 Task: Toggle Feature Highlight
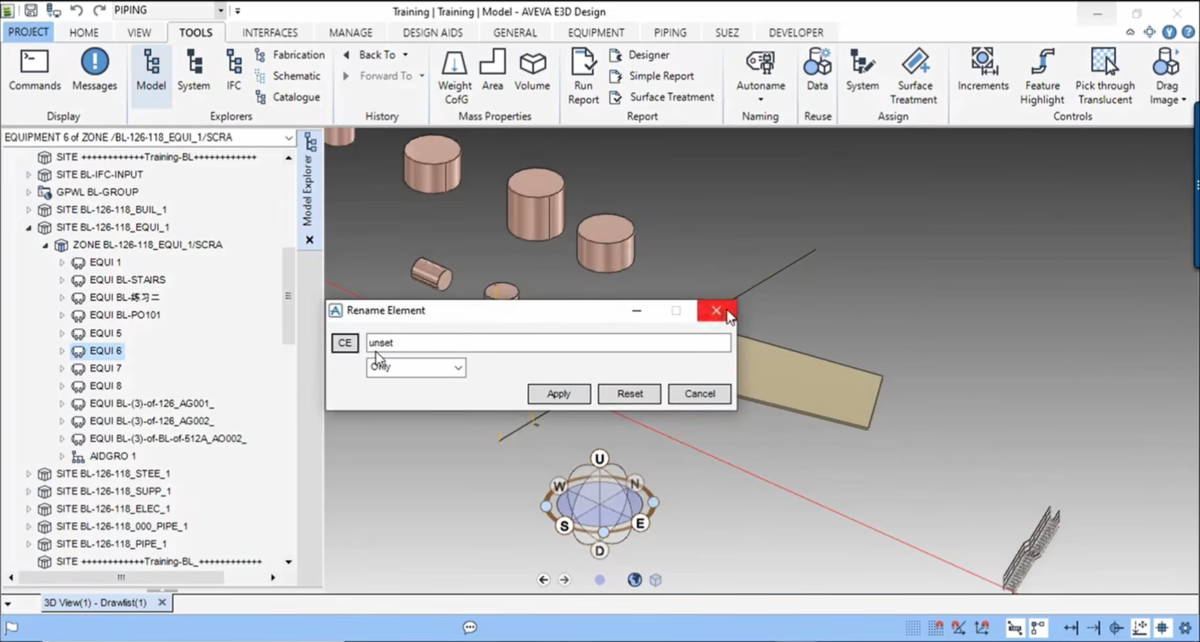1042,76
